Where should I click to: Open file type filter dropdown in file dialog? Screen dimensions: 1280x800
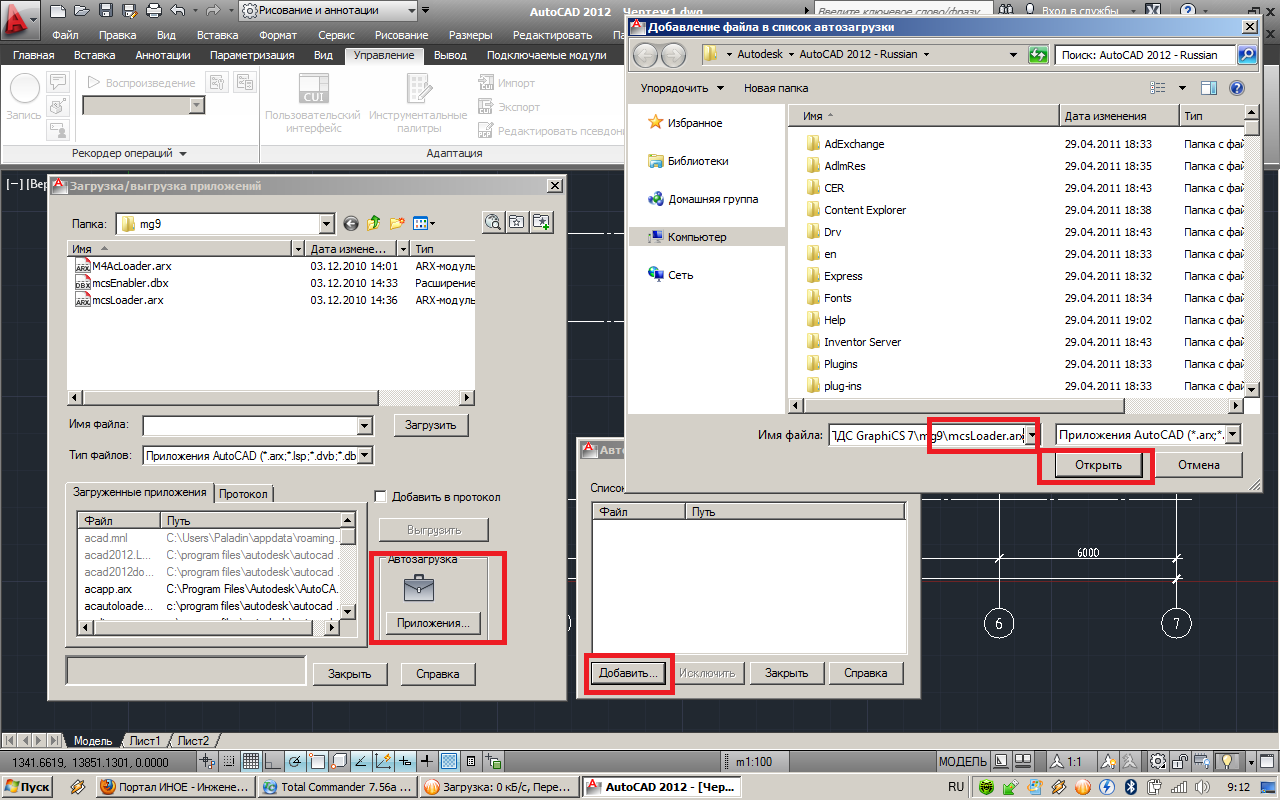(x=1233, y=434)
